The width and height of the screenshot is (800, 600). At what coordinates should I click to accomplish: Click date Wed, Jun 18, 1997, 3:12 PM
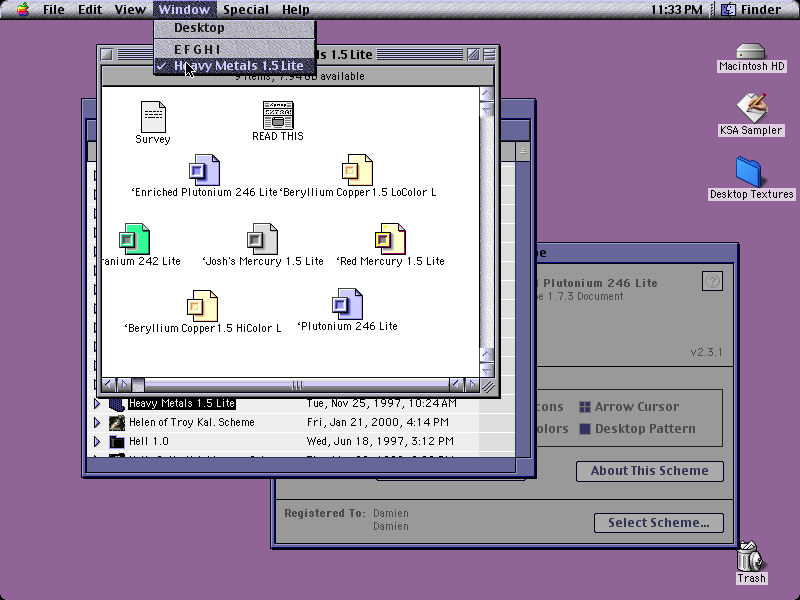(380, 441)
